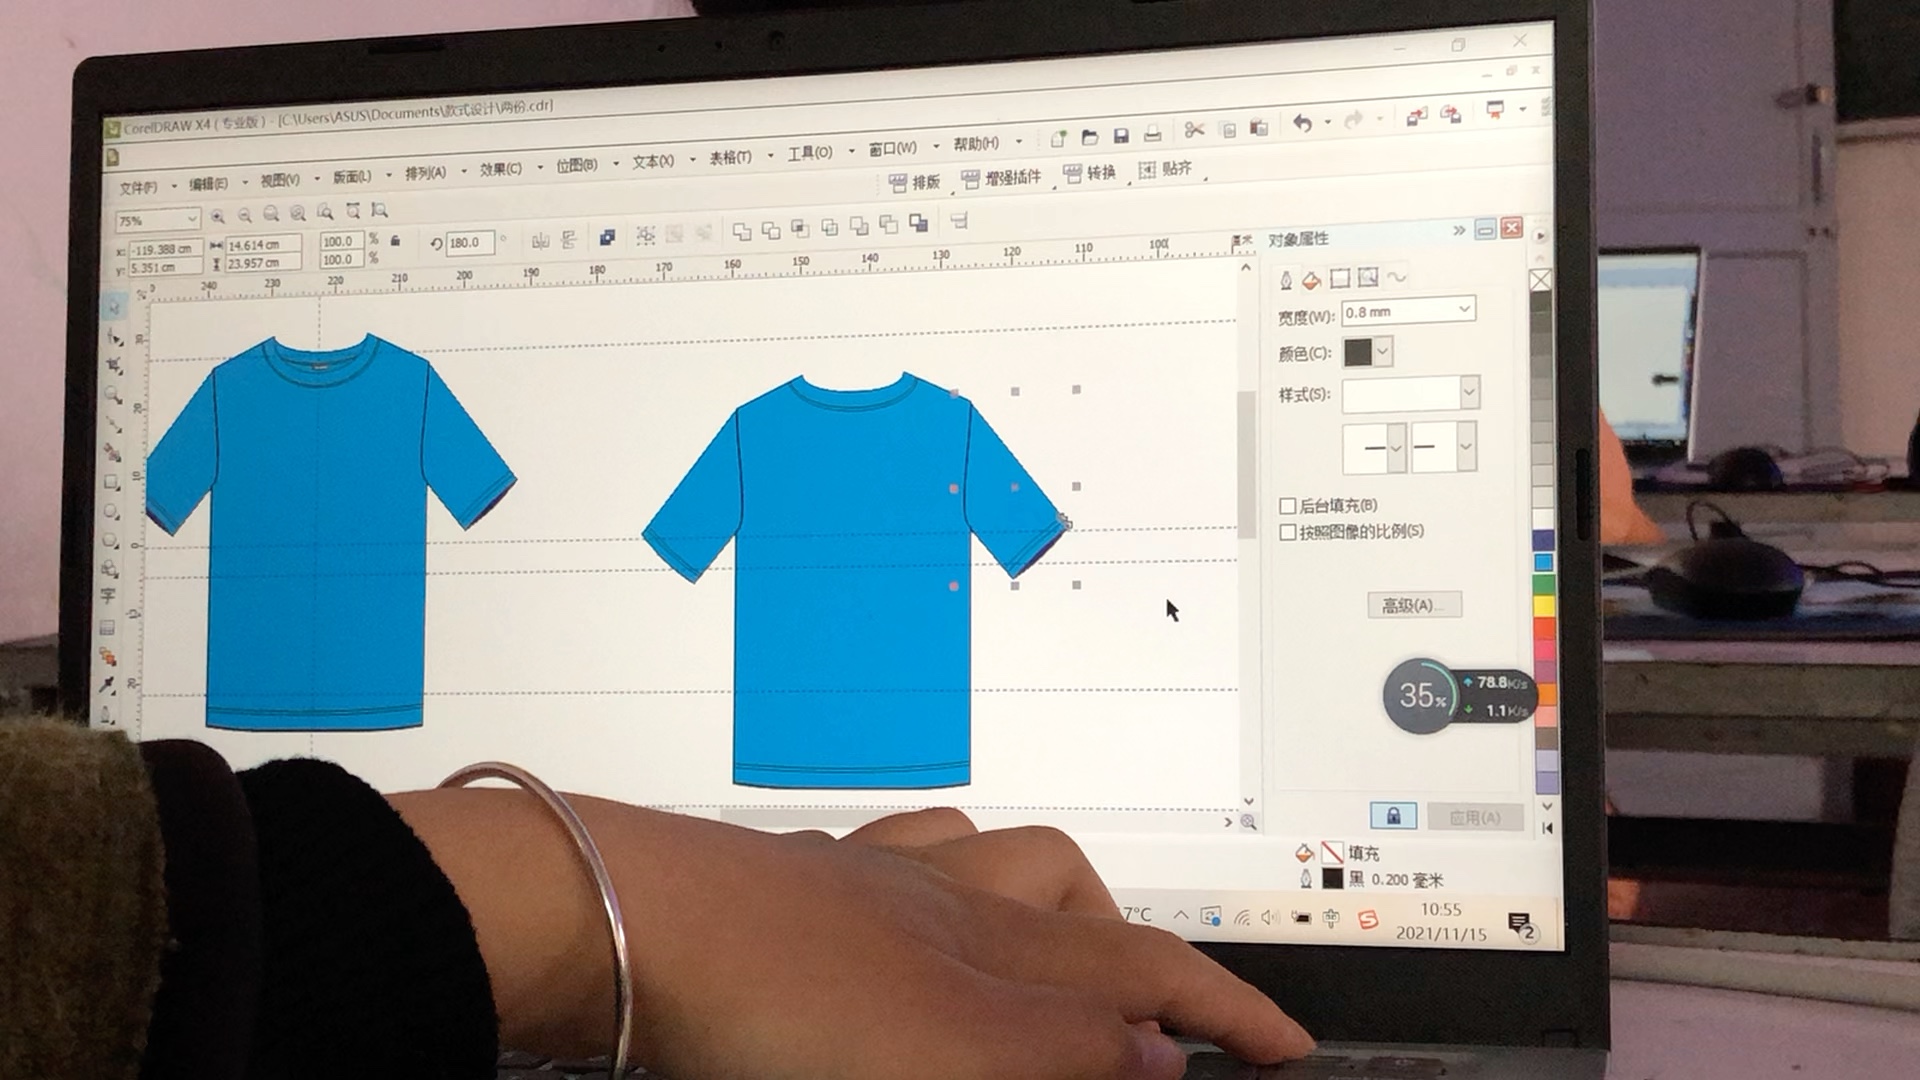Open the 文本(X) menu

pyautogui.click(x=653, y=161)
